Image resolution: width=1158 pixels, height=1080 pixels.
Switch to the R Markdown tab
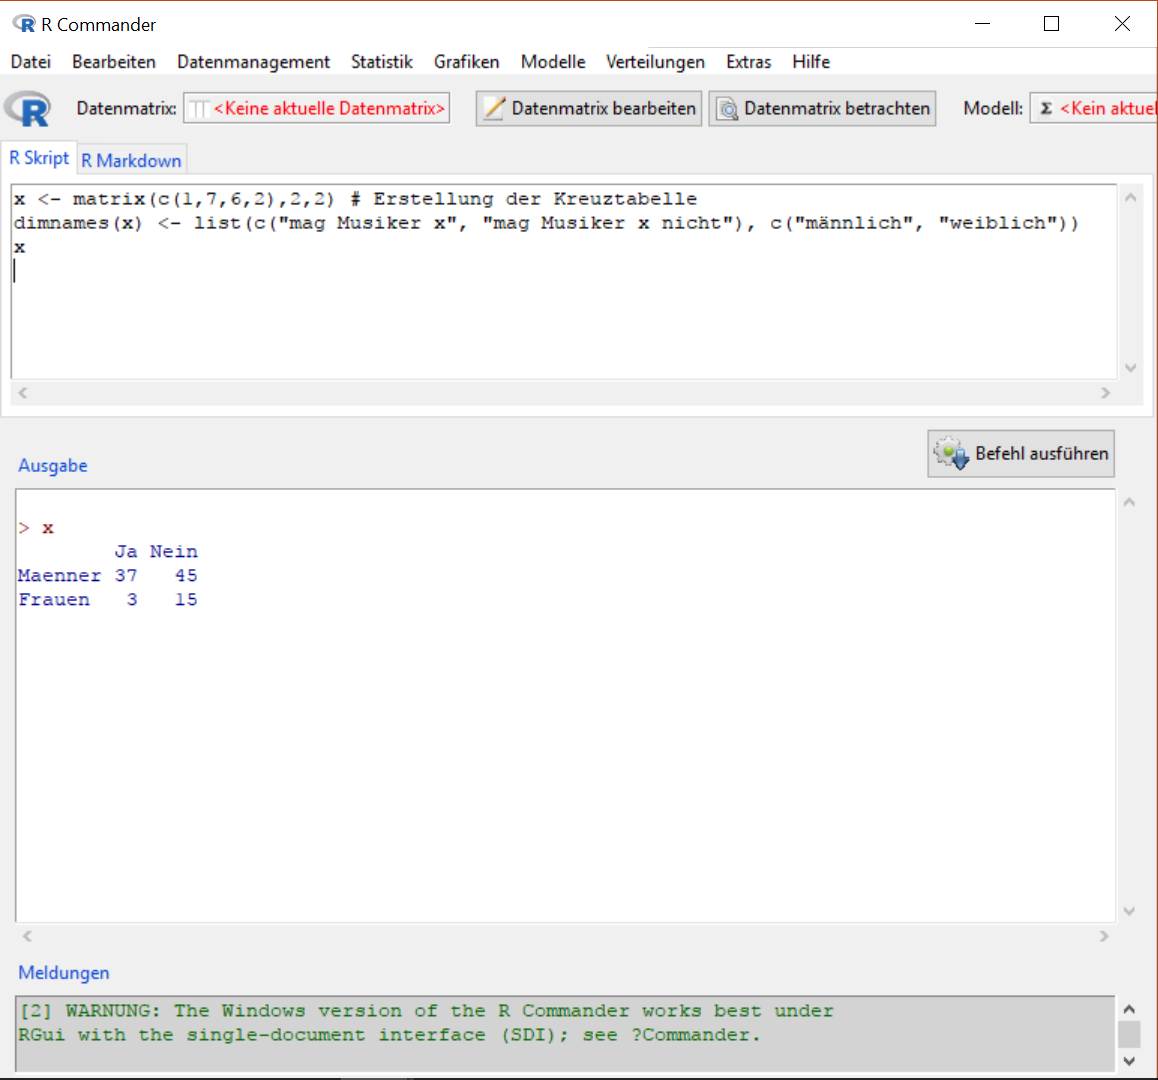(x=131, y=160)
